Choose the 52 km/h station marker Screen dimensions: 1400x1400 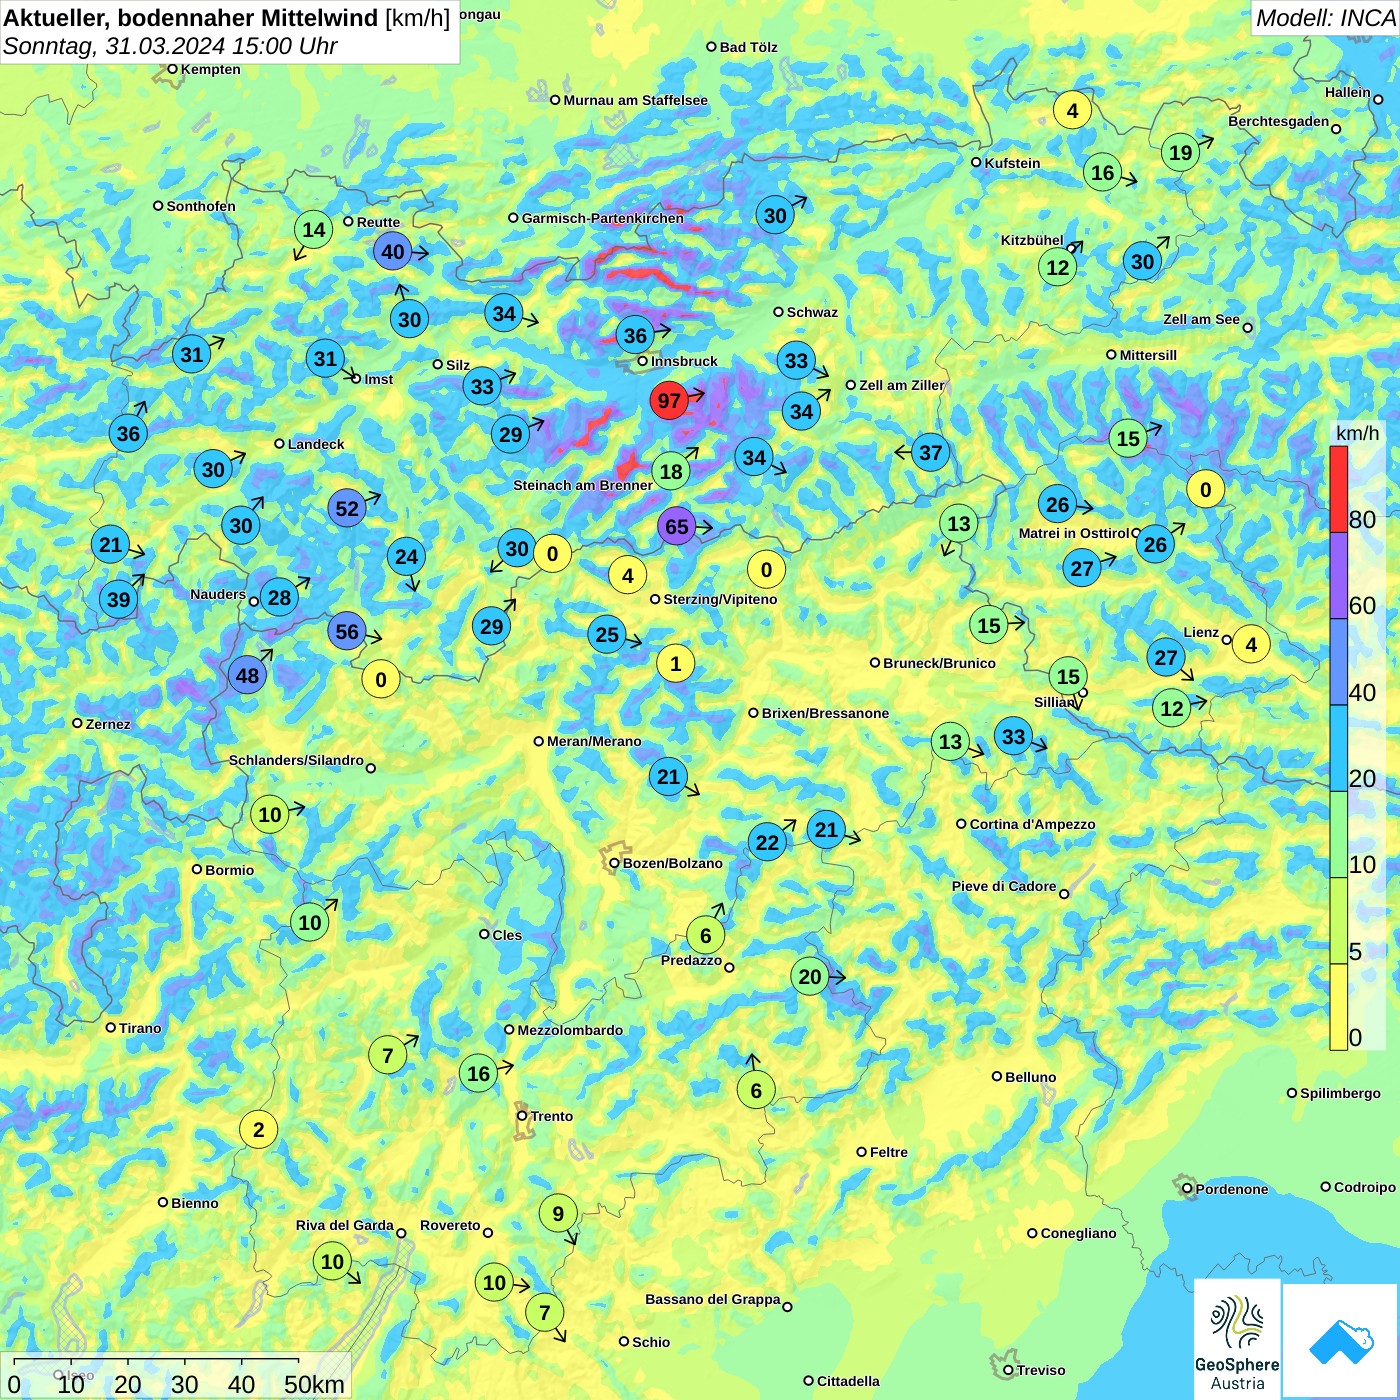pyautogui.click(x=347, y=509)
